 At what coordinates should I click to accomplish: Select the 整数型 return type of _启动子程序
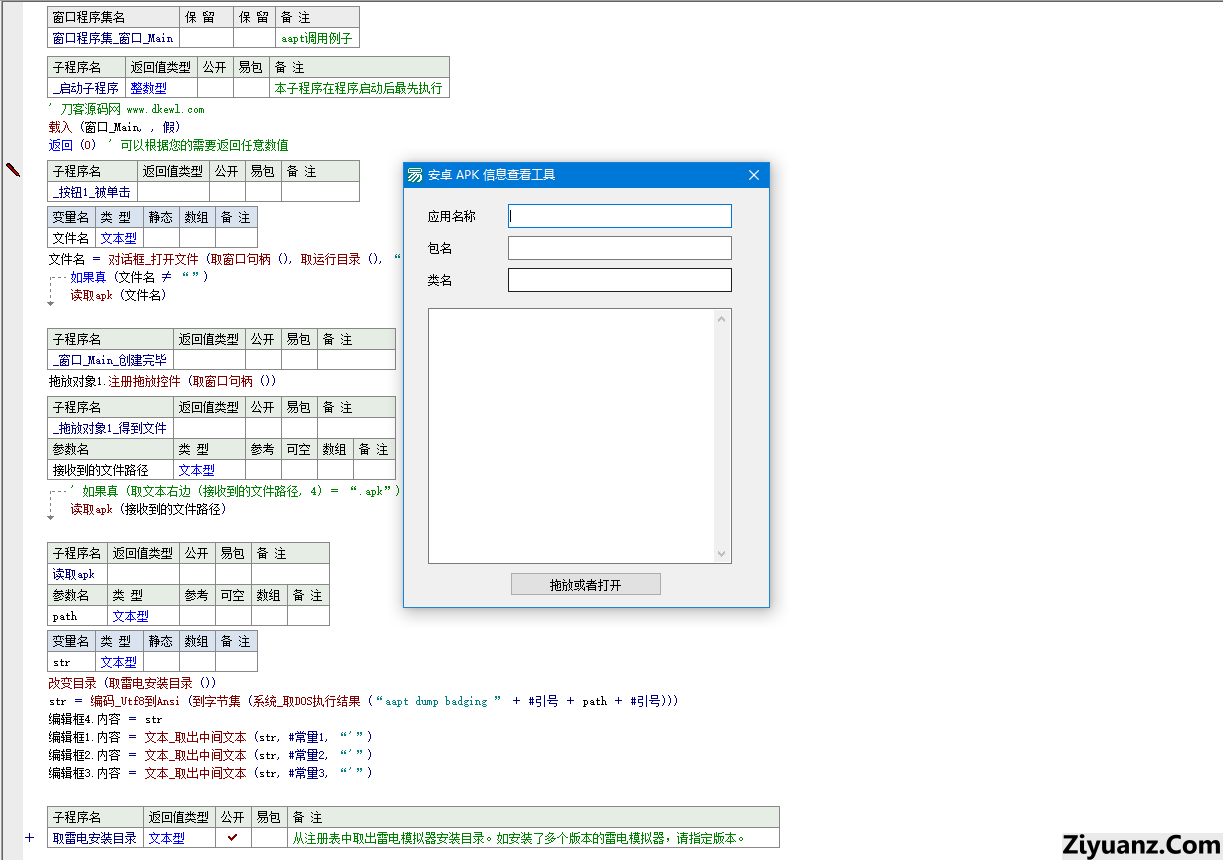coord(148,88)
